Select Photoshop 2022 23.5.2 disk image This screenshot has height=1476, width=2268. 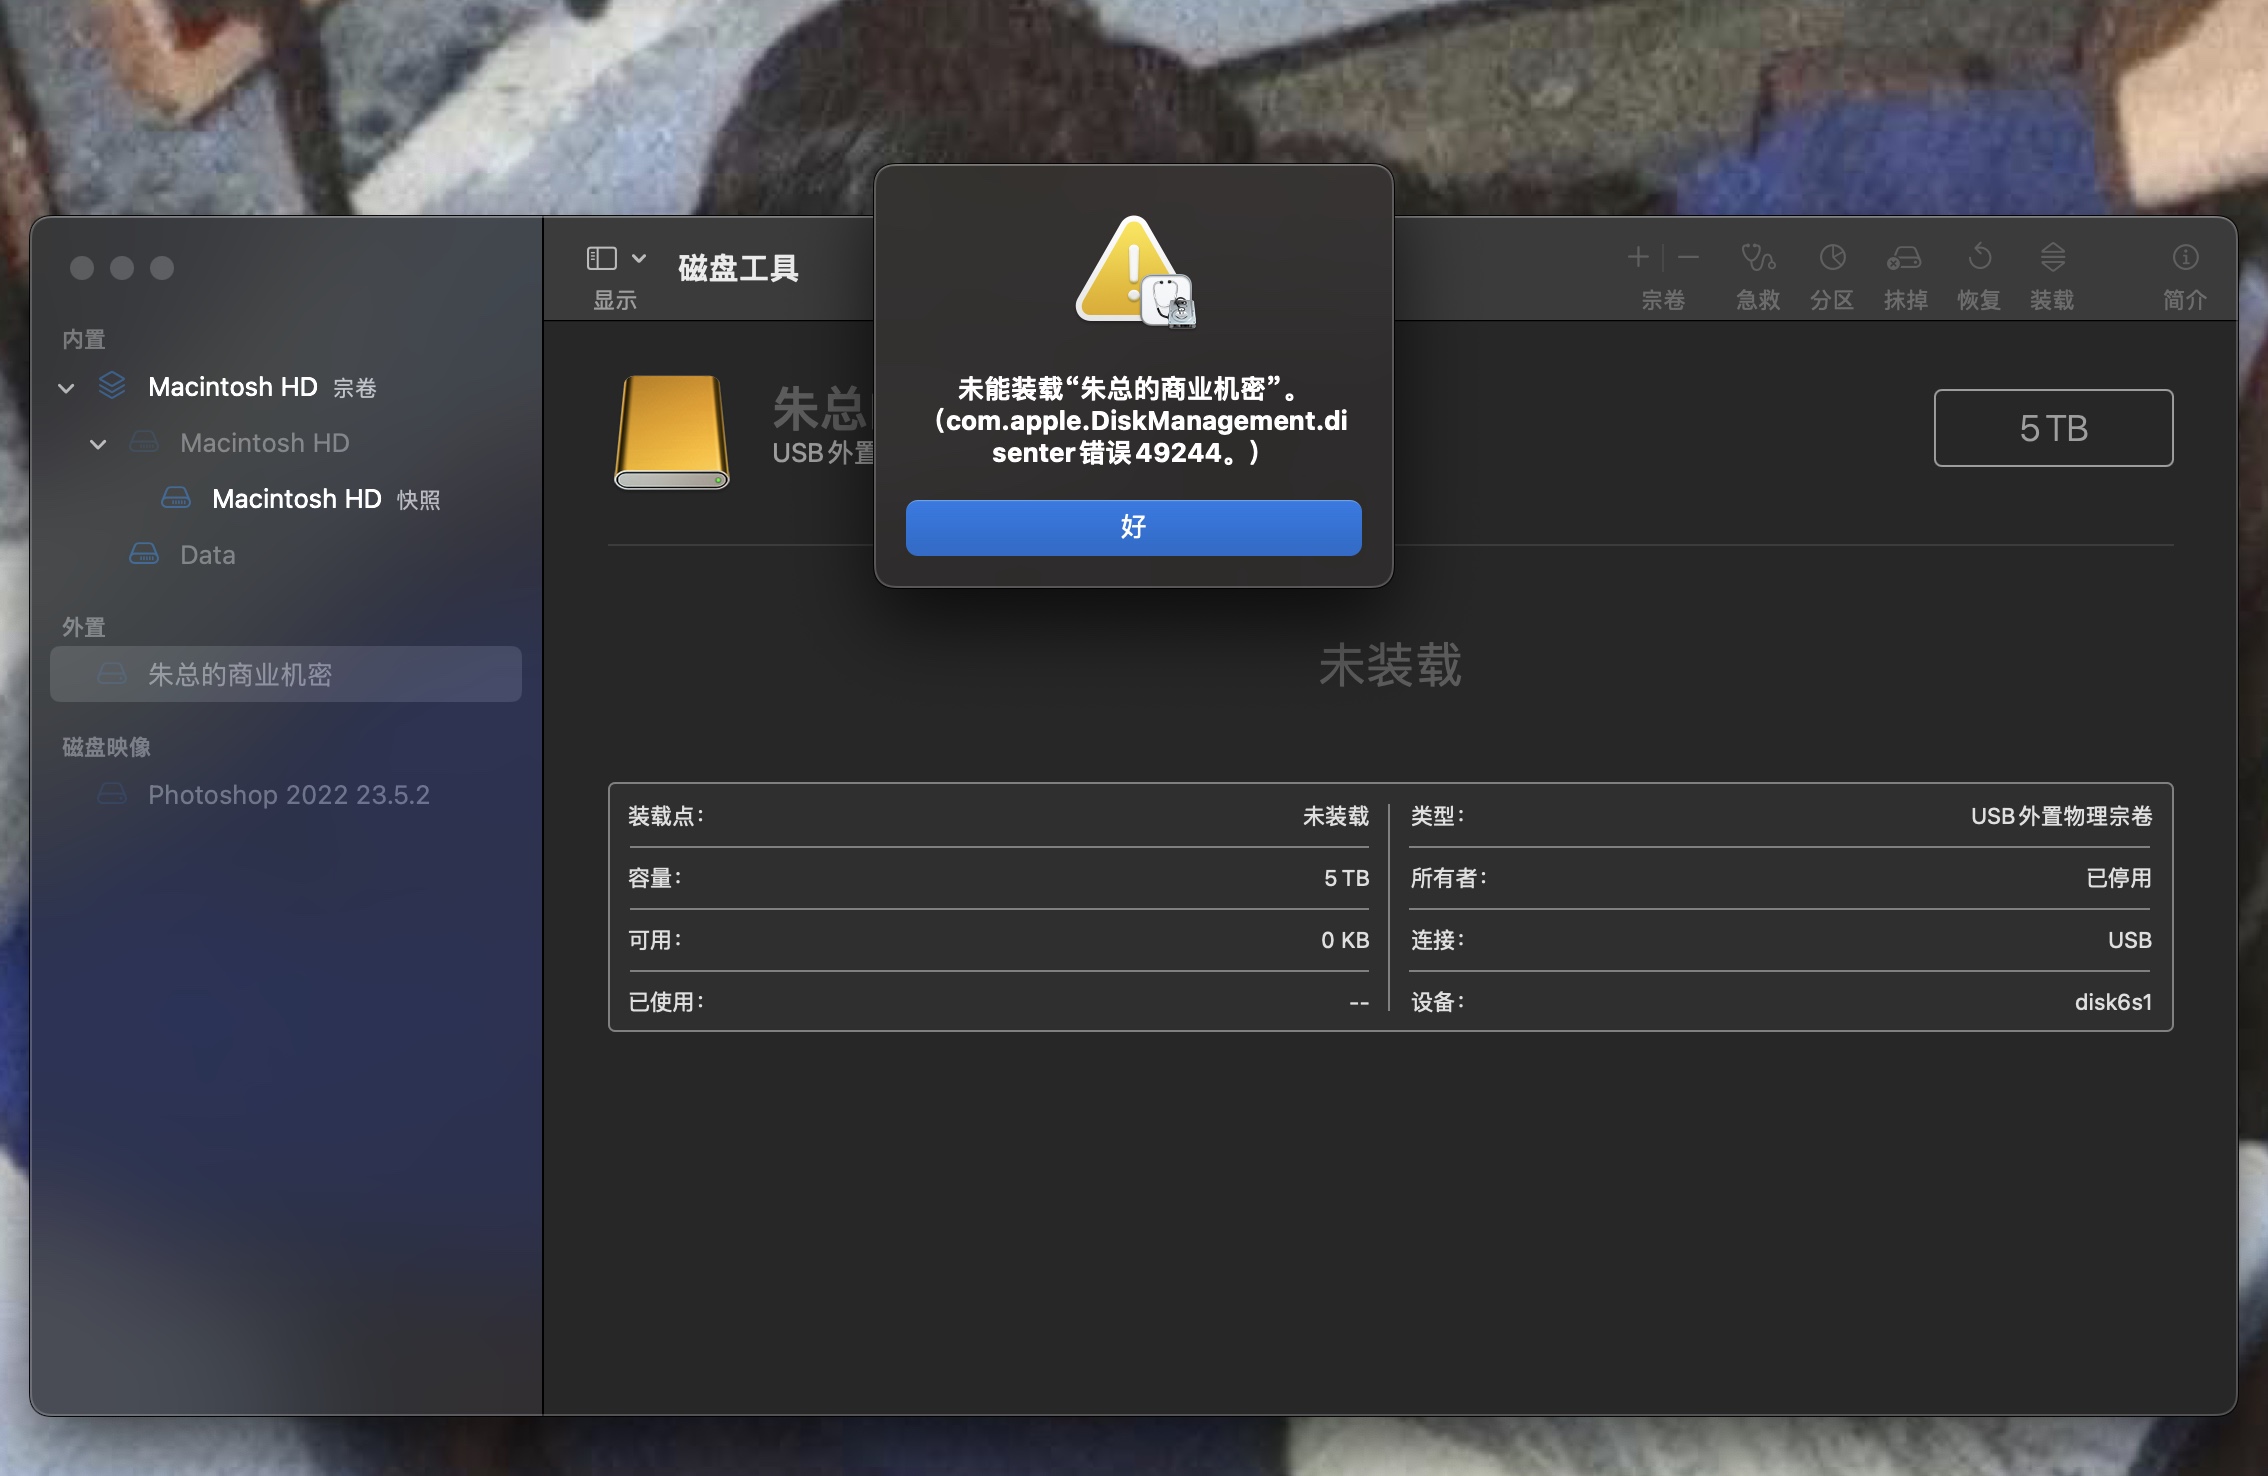(288, 795)
